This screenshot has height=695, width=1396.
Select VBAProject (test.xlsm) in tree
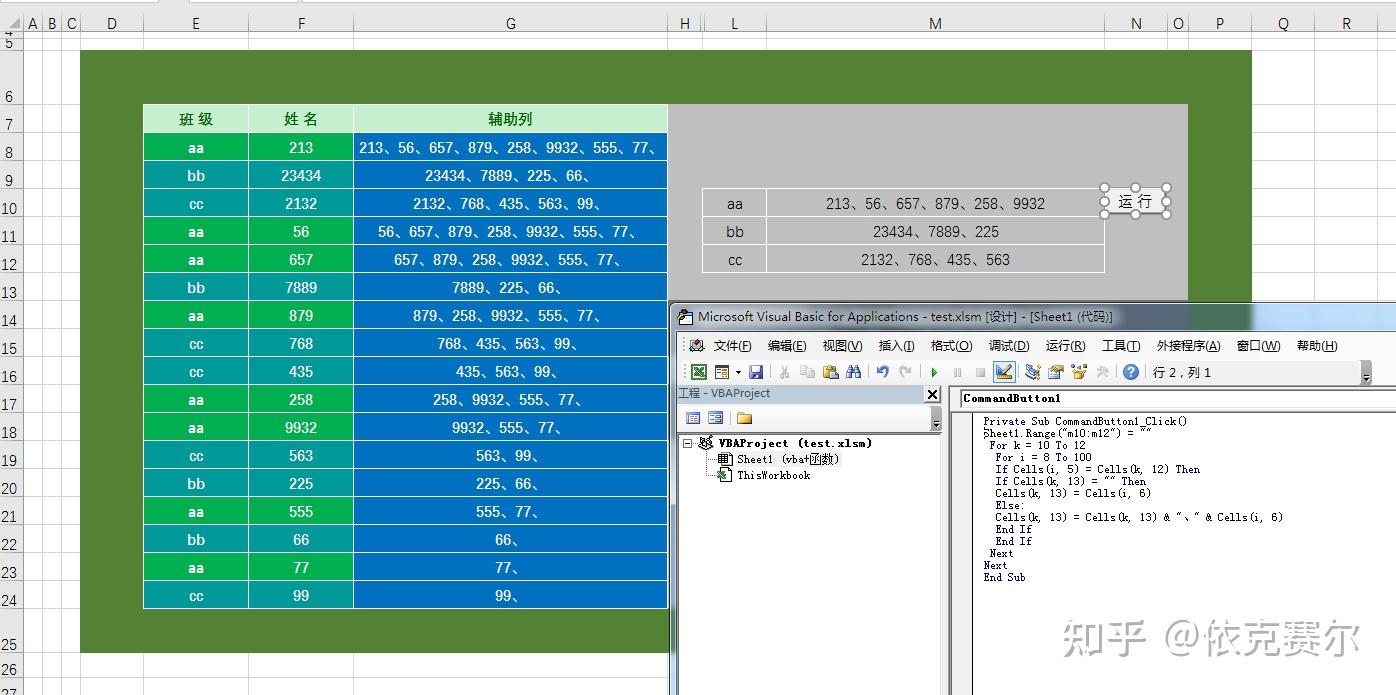[795, 443]
